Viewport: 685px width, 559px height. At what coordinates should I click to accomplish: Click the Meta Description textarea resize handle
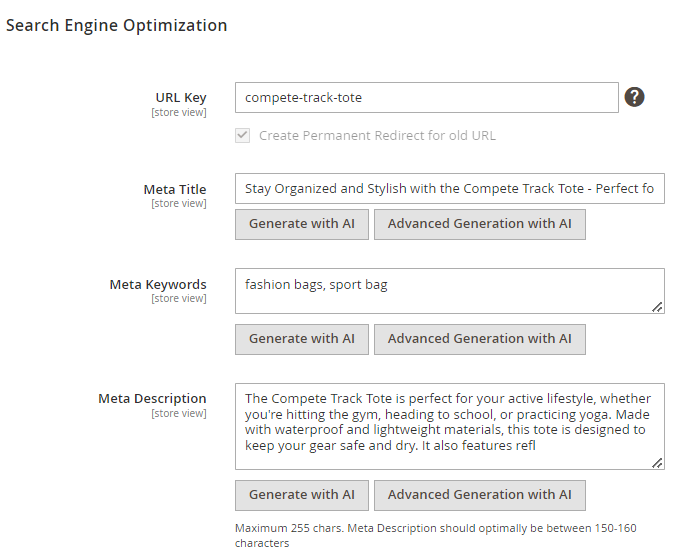[x=657, y=463]
